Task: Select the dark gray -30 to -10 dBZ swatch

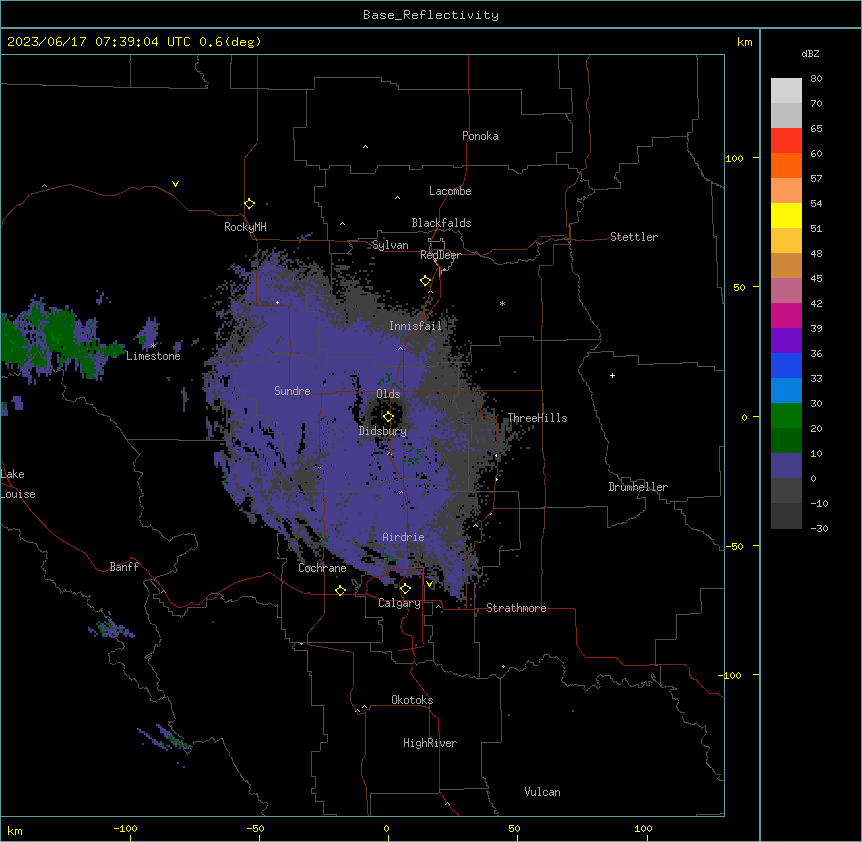Action: click(x=786, y=516)
